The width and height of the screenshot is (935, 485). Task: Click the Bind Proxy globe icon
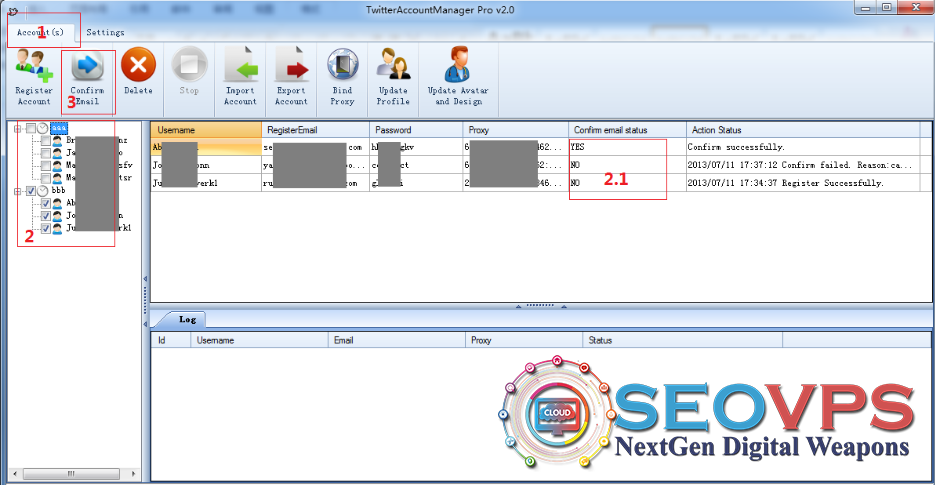pos(342,65)
